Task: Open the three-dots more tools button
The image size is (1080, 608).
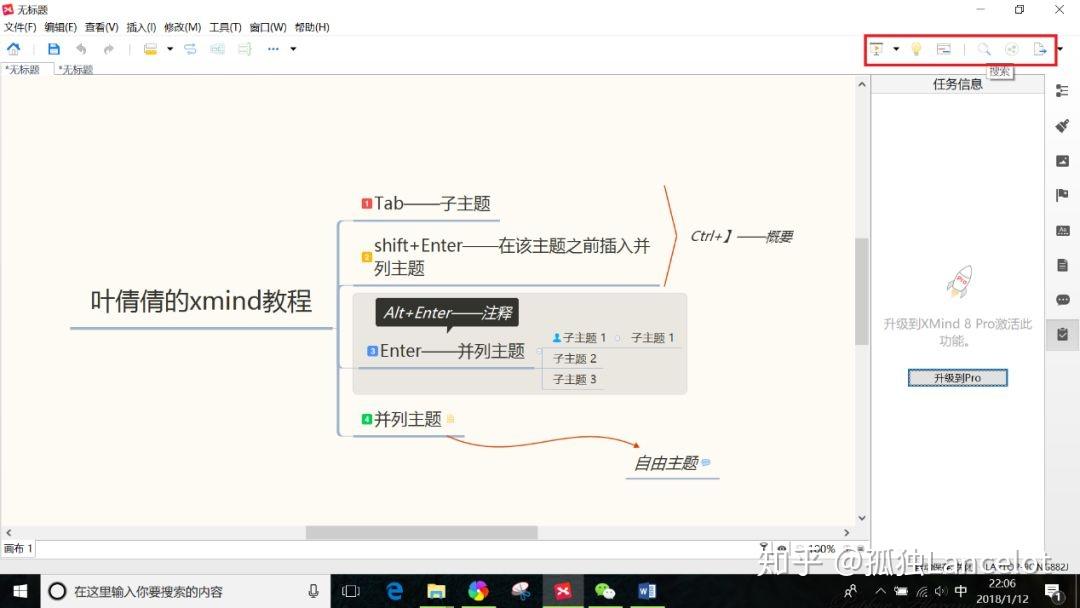Action: point(273,49)
